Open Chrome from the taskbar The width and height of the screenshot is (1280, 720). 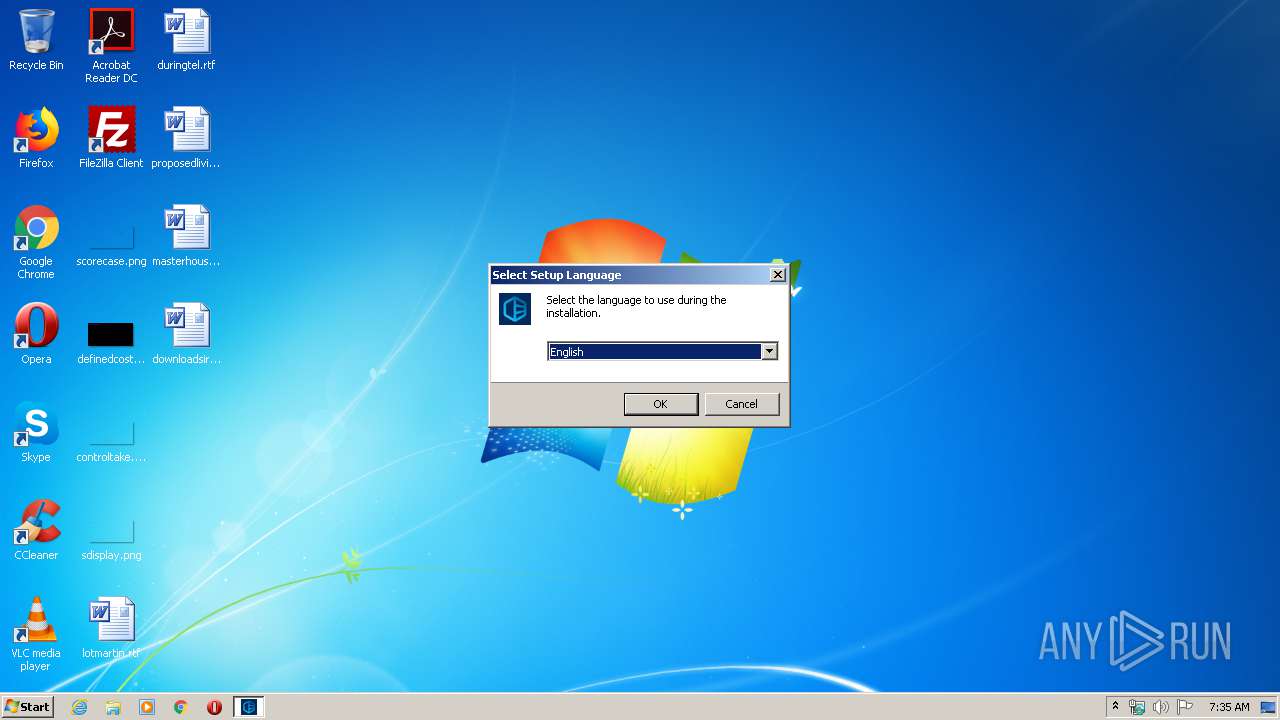181,707
